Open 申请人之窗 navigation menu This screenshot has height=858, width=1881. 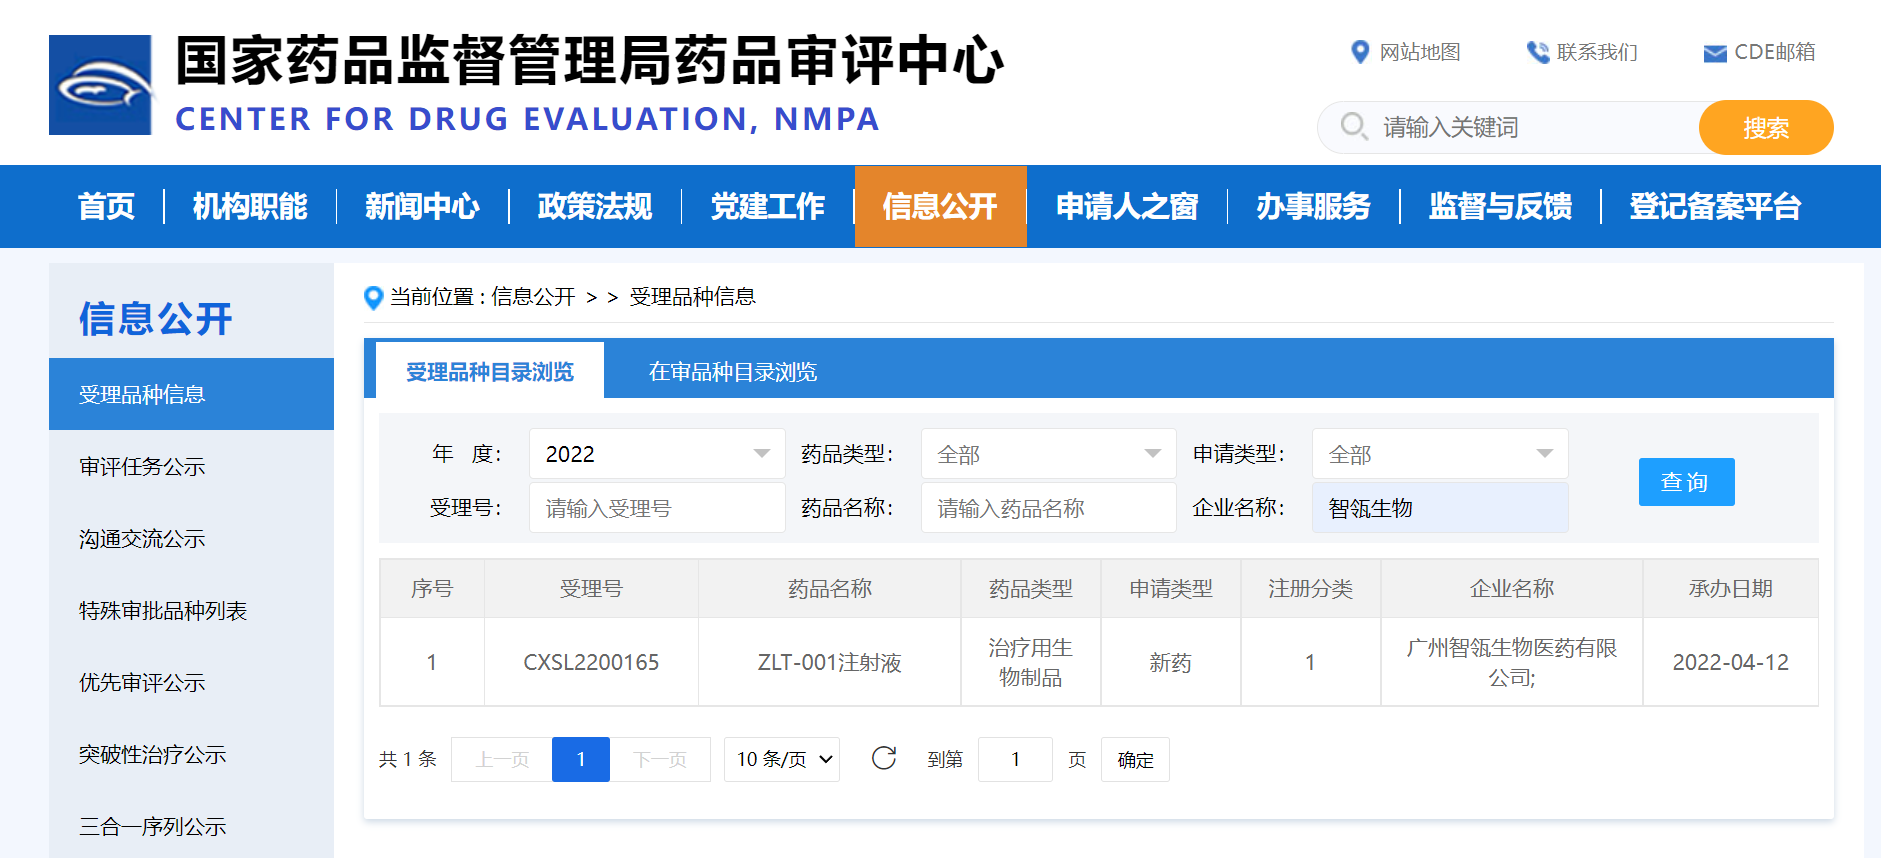tap(1127, 206)
